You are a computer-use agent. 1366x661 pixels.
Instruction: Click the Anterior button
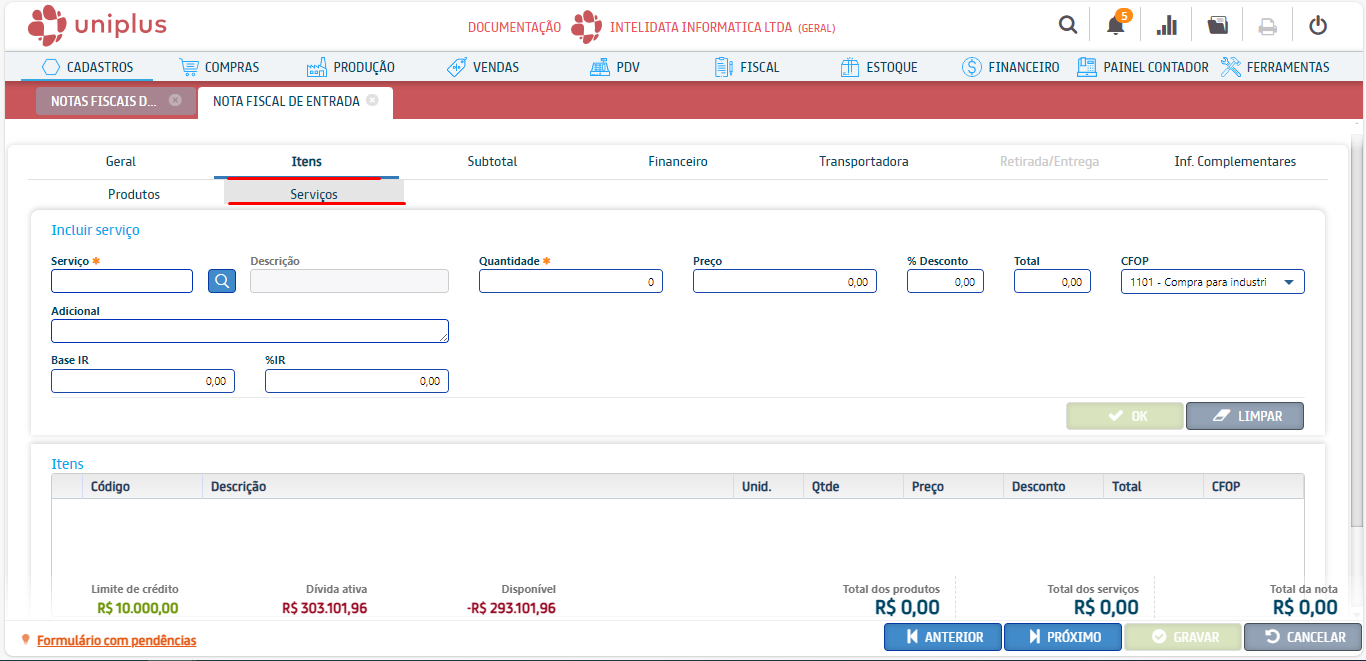[x=943, y=637]
